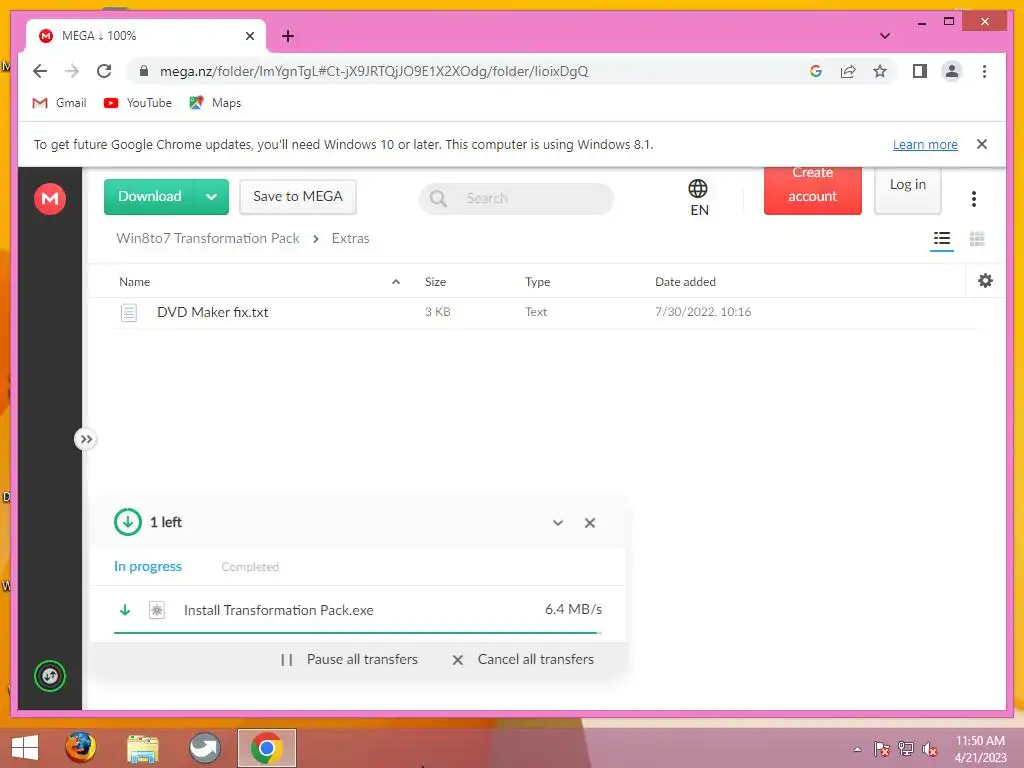The image size is (1024, 768).
Task: Click the green download arrow in transfer row
Action: [x=125, y=610]
